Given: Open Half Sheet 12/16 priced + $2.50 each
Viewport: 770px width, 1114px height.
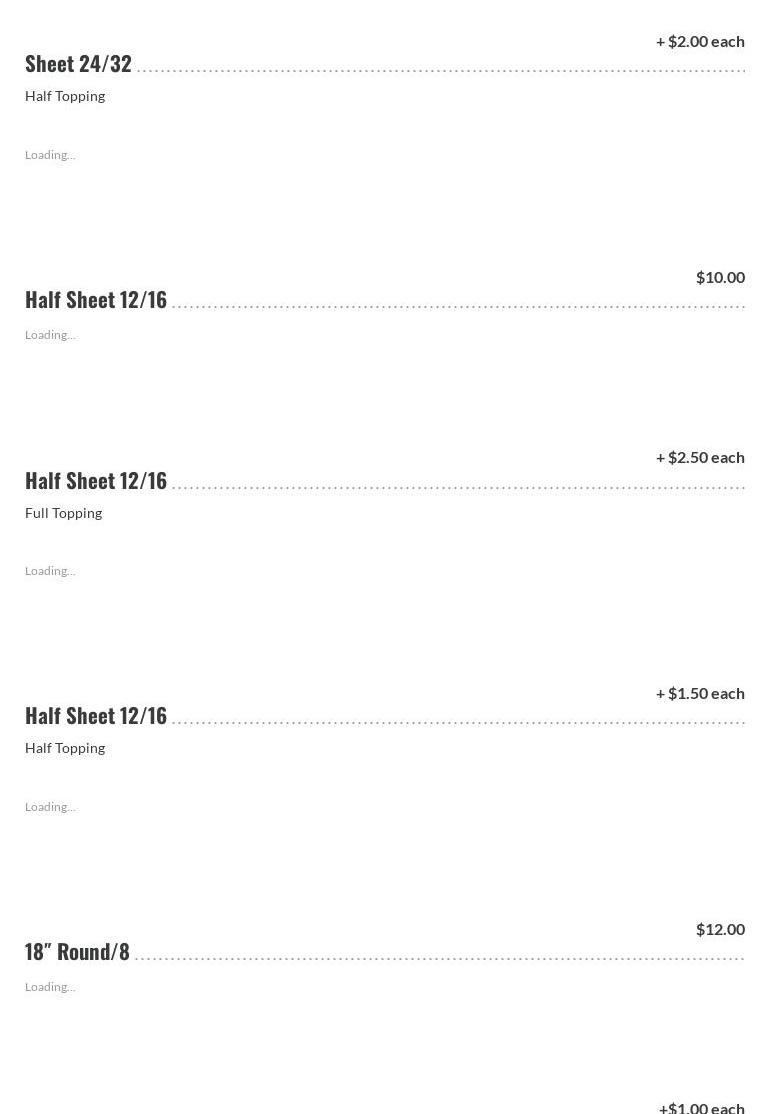Looking at the screenshot, I should click(96, 480).
